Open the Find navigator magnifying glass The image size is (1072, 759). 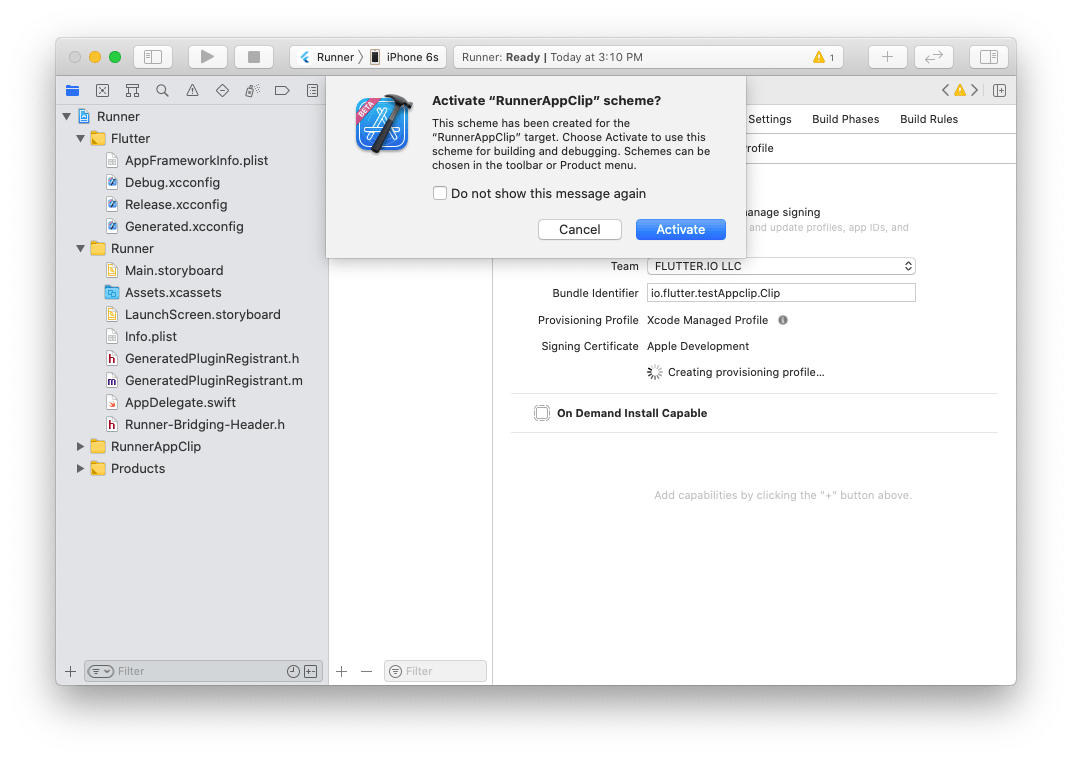pyautogui.click(x=161, y=90)
